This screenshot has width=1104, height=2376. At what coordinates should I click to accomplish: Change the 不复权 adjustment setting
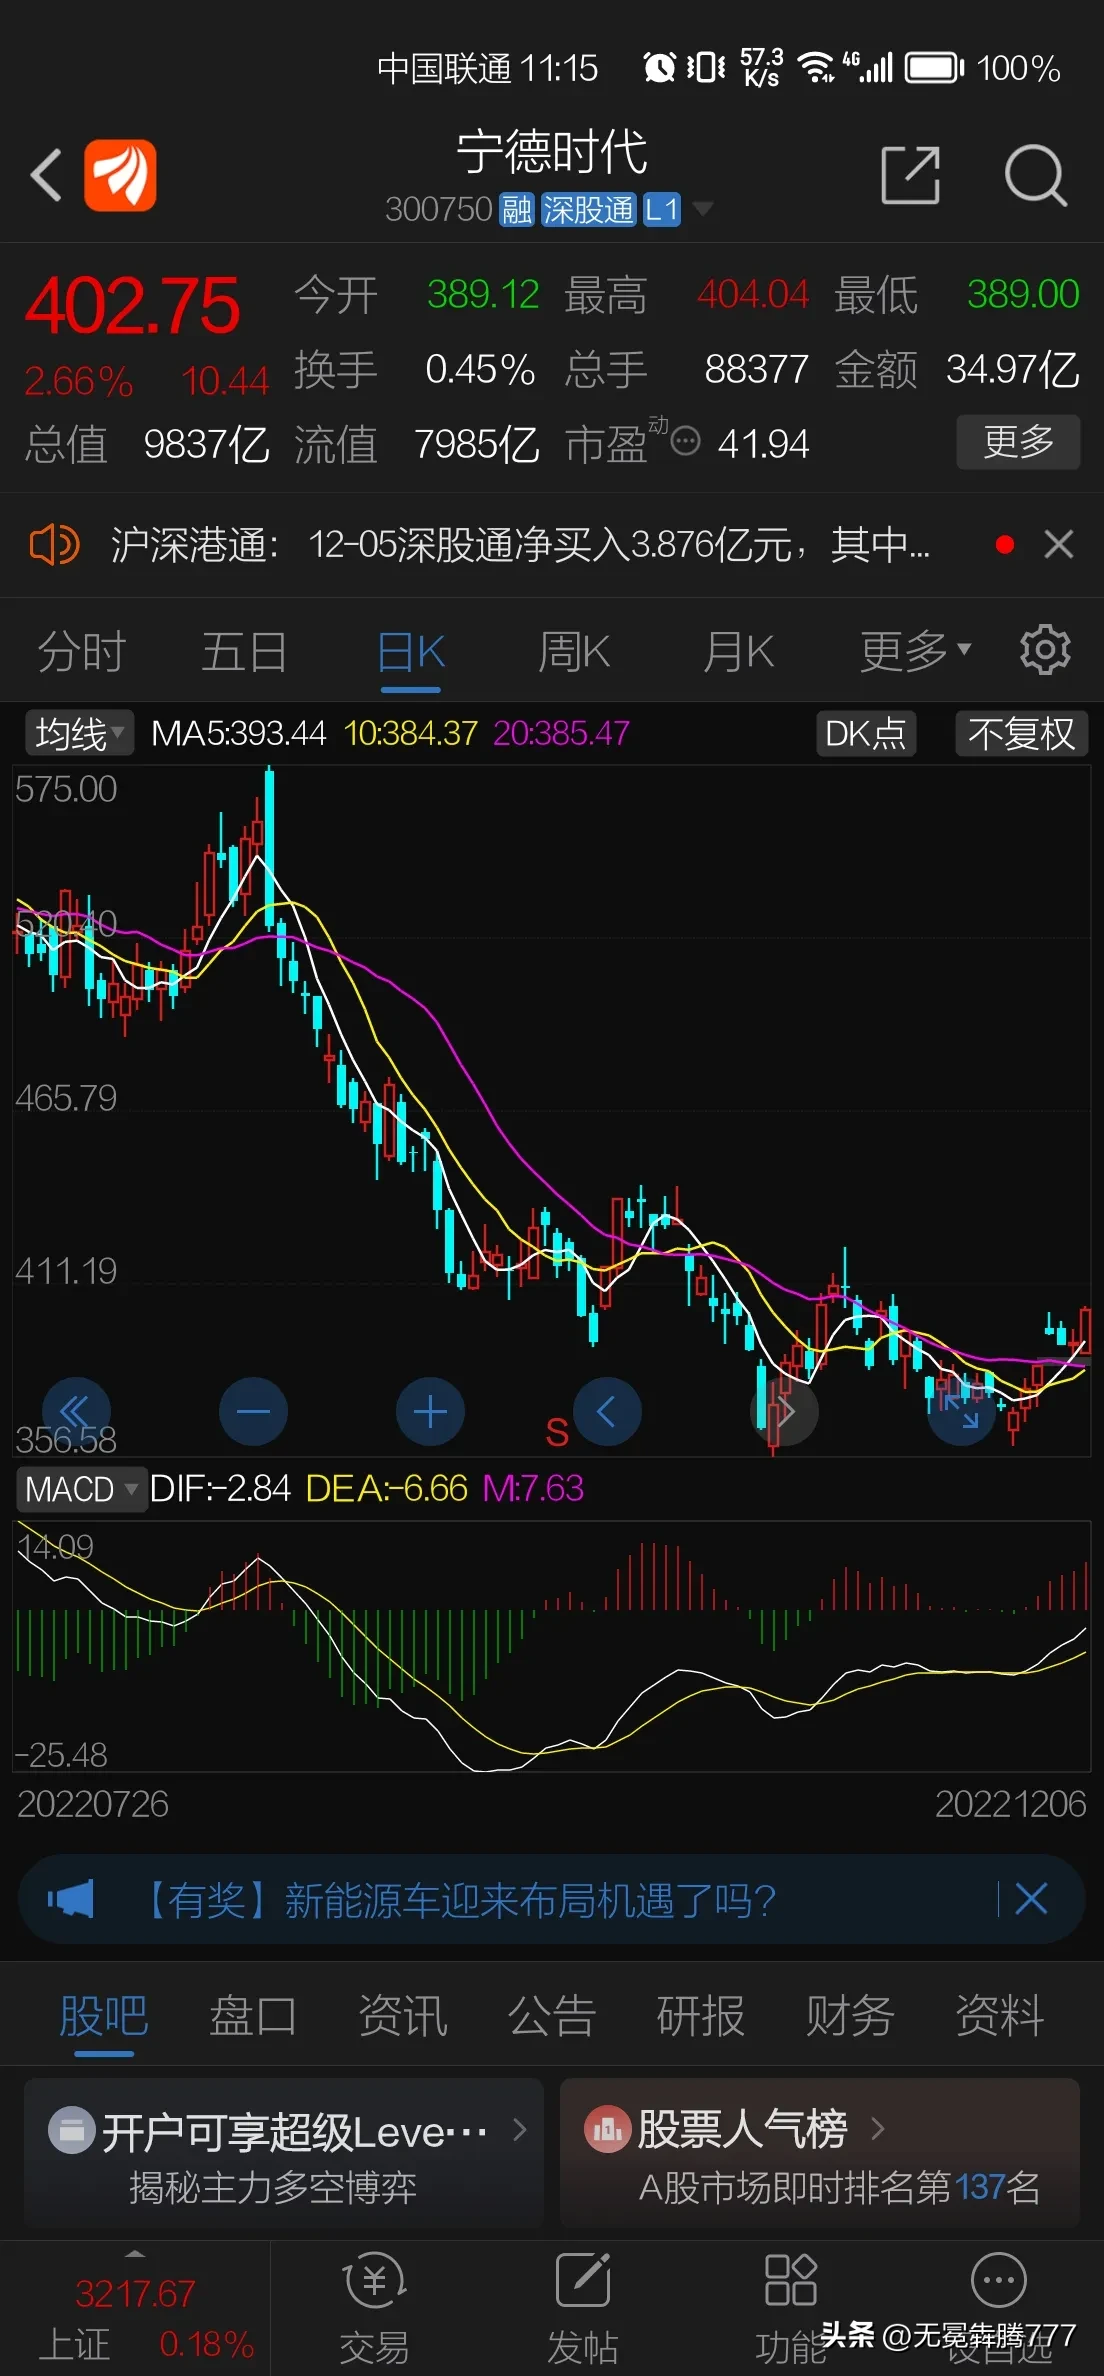point(1021,733)
